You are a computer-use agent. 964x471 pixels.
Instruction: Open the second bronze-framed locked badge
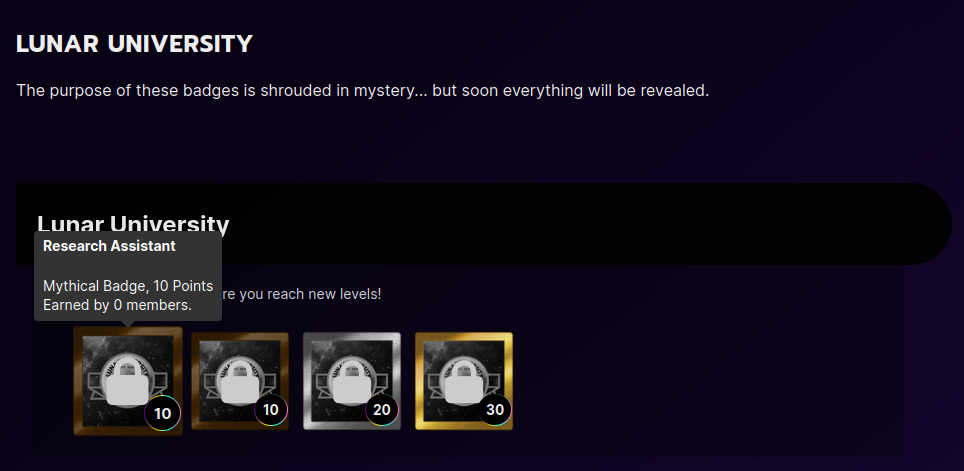[x=240, y=381]
